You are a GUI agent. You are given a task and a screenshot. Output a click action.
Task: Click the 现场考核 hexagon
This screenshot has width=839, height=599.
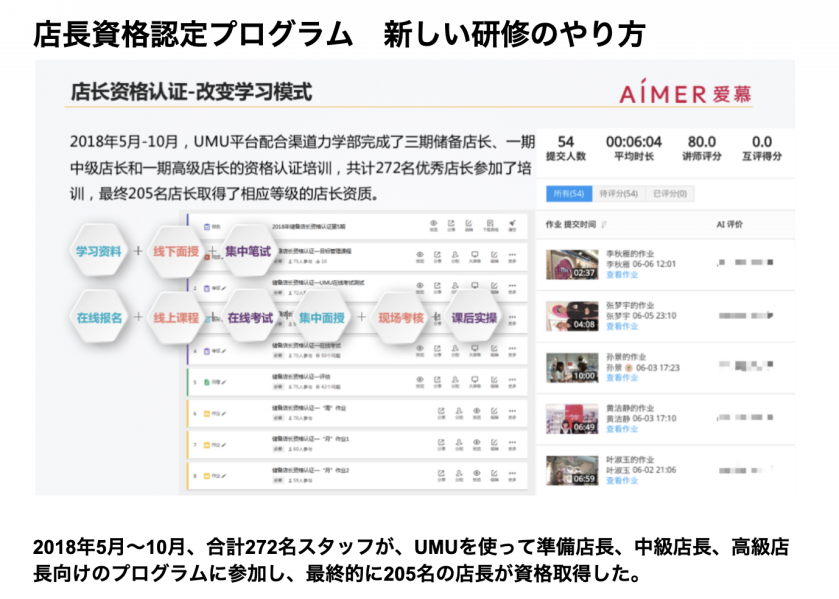(x=401, y=317)
